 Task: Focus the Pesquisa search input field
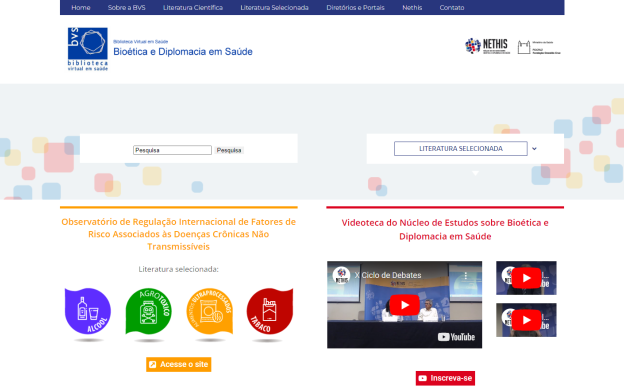point(172,150)
